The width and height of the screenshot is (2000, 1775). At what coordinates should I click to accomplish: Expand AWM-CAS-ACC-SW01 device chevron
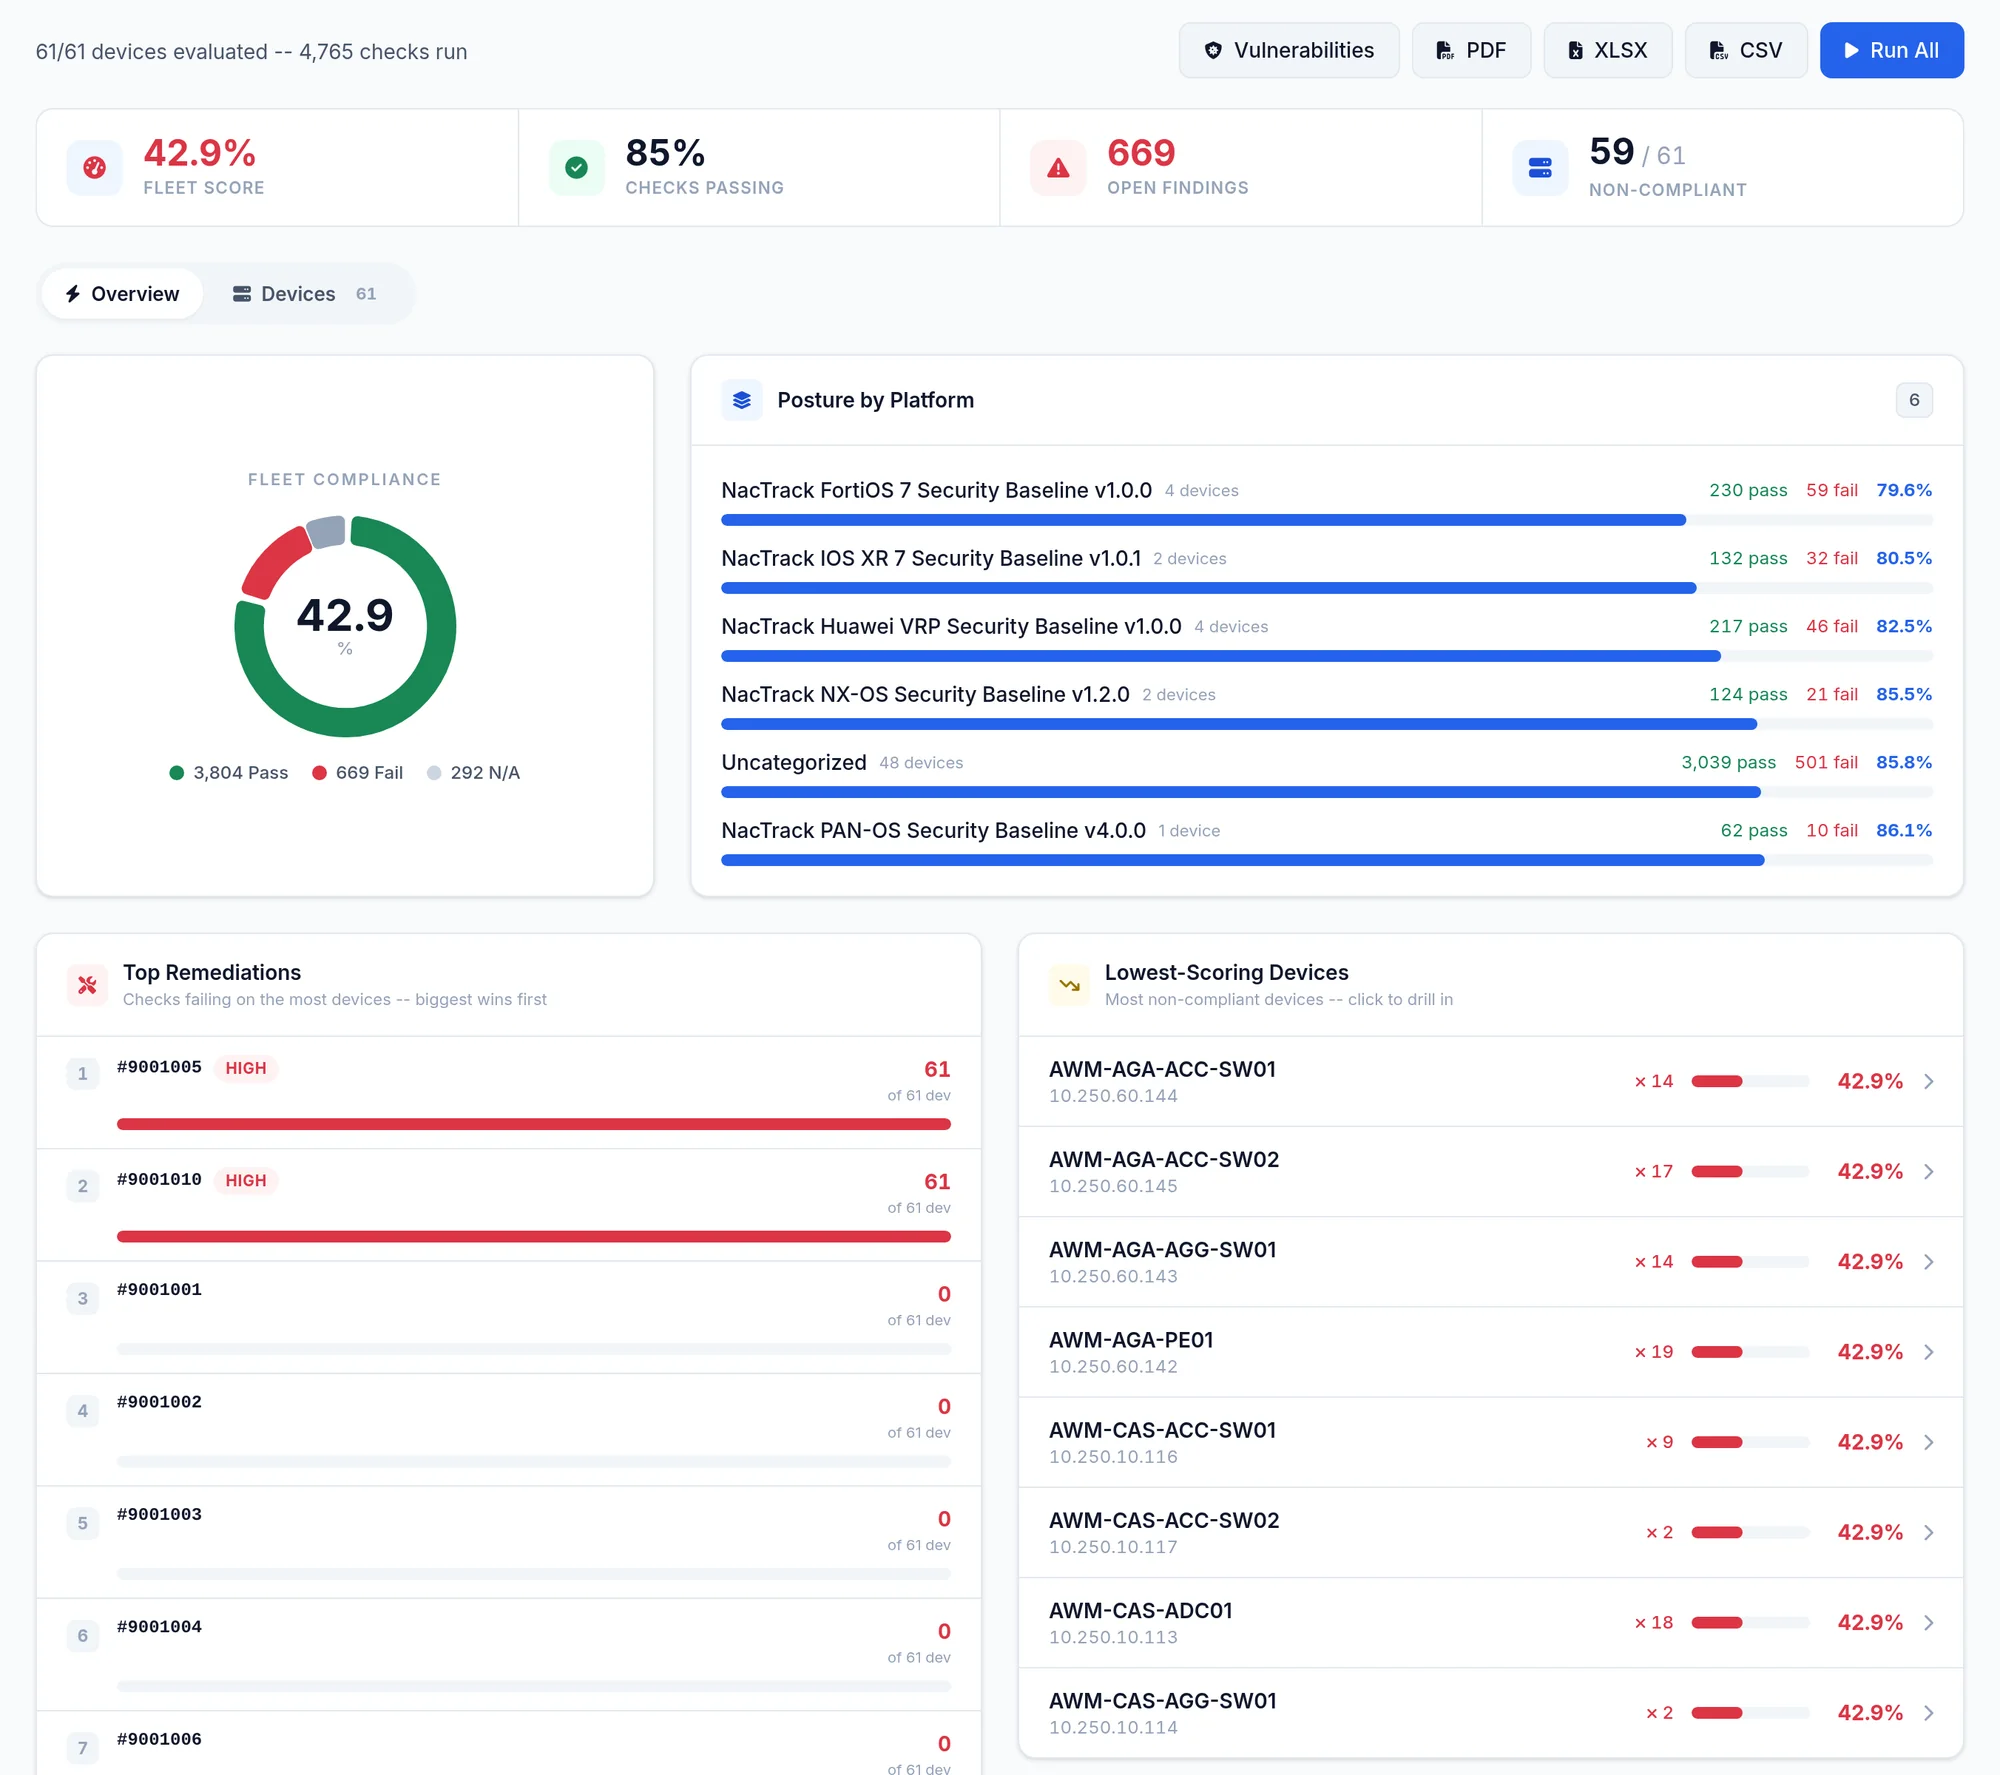click(x=1929, y=1442)
